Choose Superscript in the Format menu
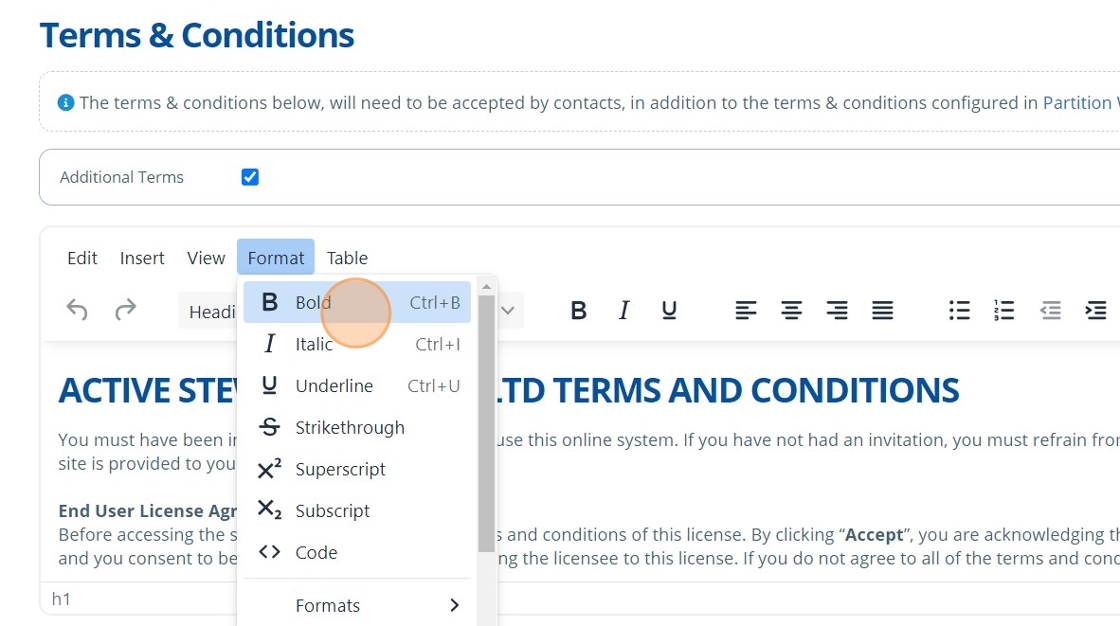 [x=340, y=469]
